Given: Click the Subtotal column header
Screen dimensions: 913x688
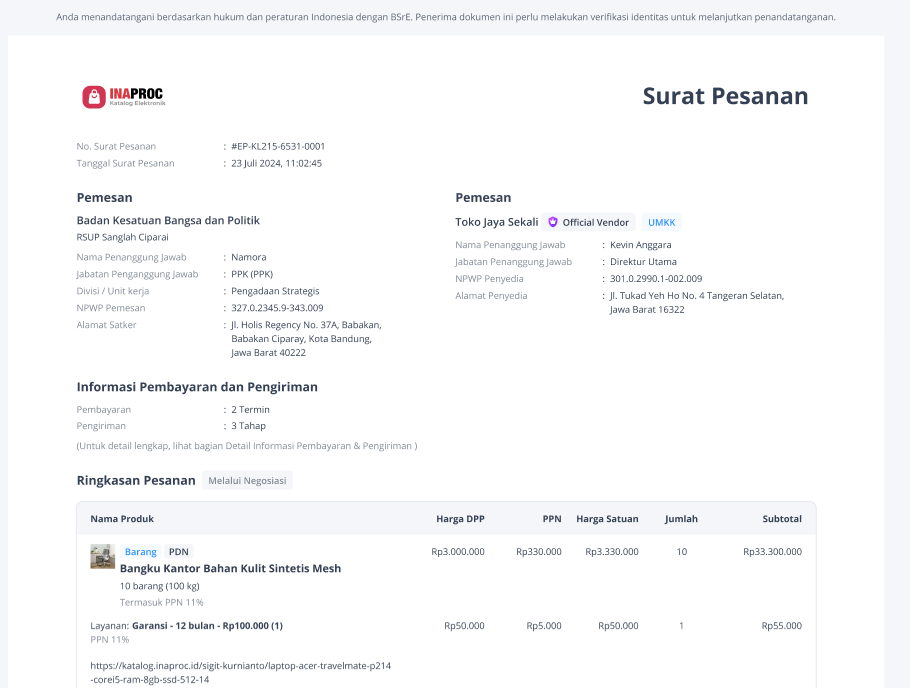Looking at the screenshot, I should tap(782, 519).
